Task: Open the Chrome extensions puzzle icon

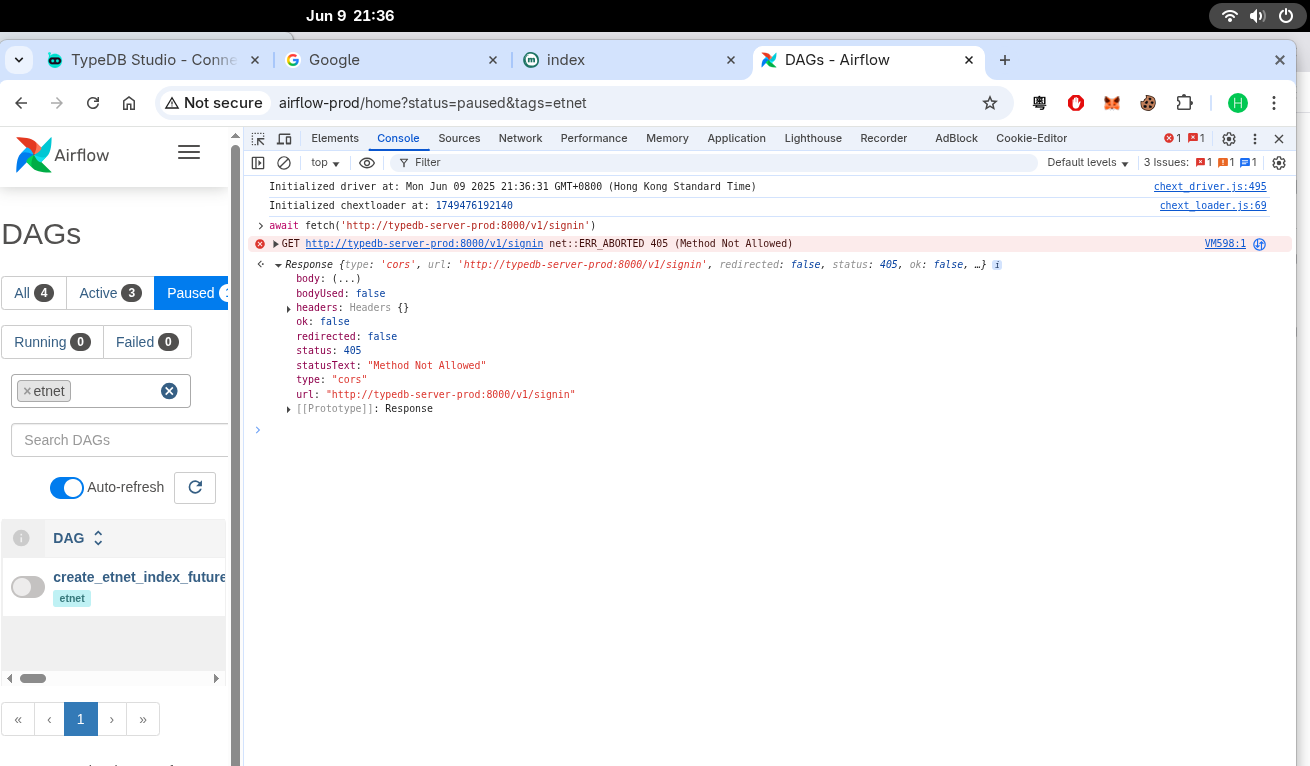Action: pyautogui.click(x=1185, y=103)
